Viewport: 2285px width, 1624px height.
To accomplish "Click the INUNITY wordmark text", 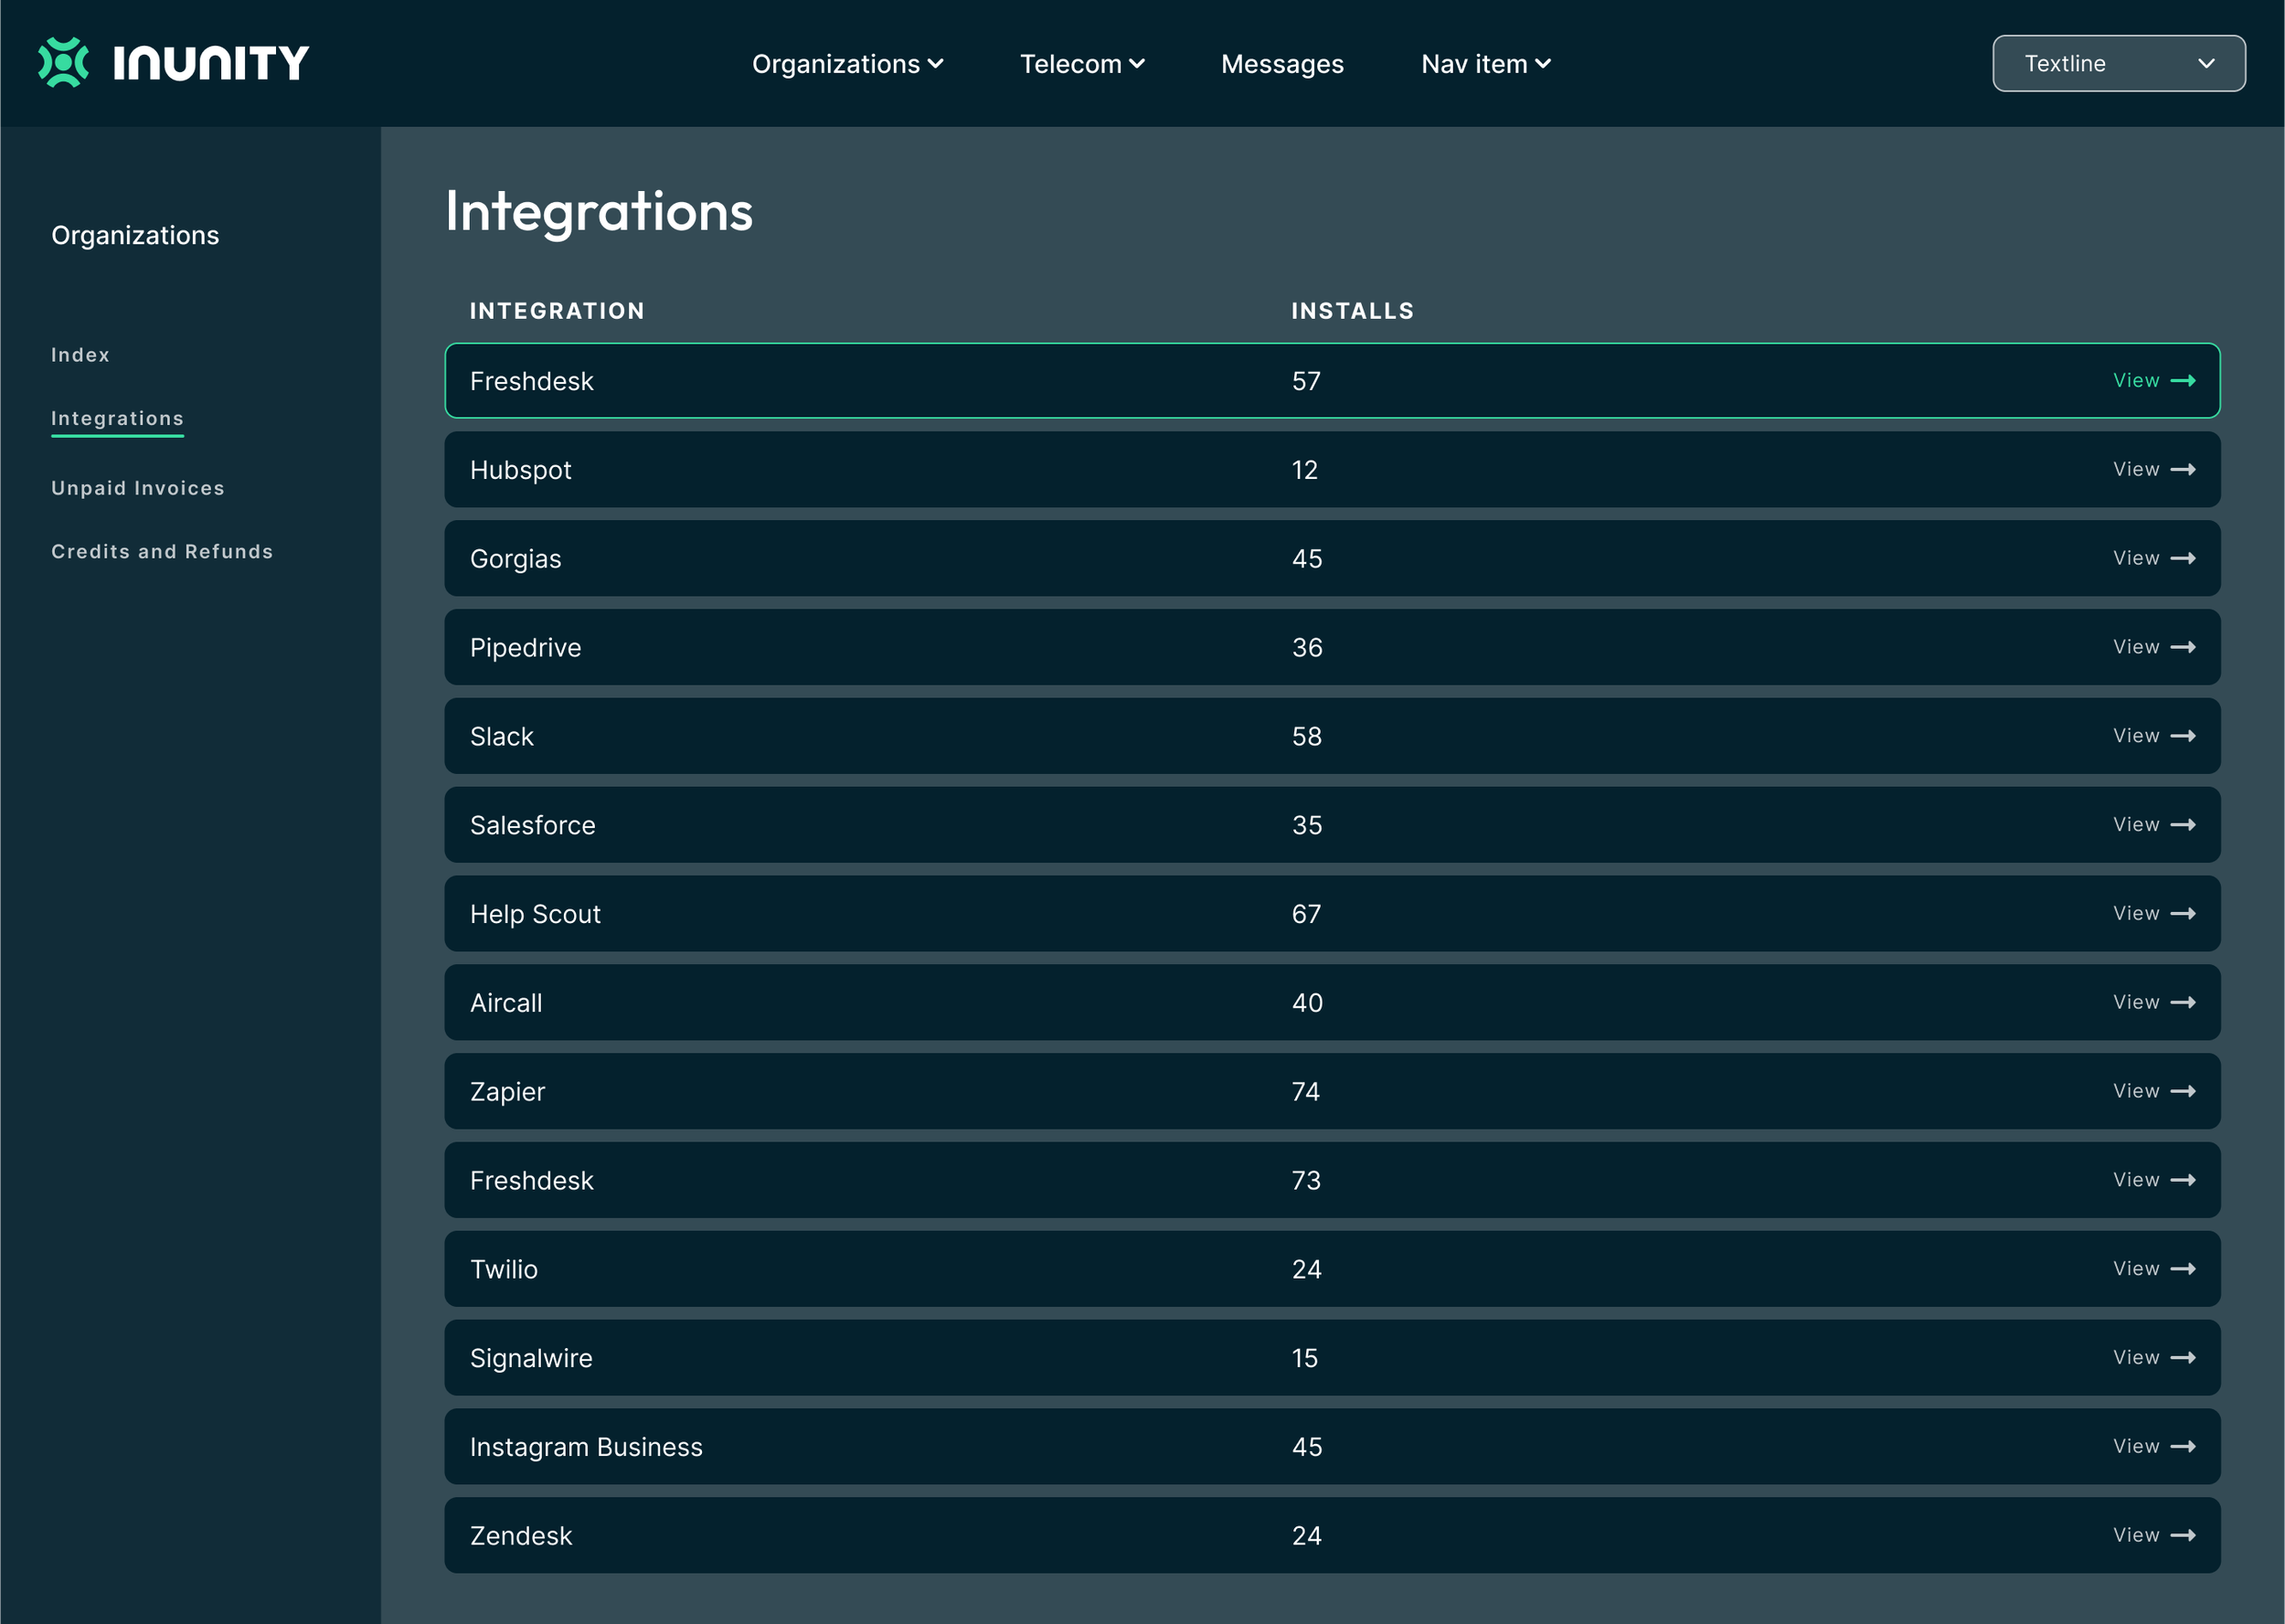I will (x=211, y=63).
